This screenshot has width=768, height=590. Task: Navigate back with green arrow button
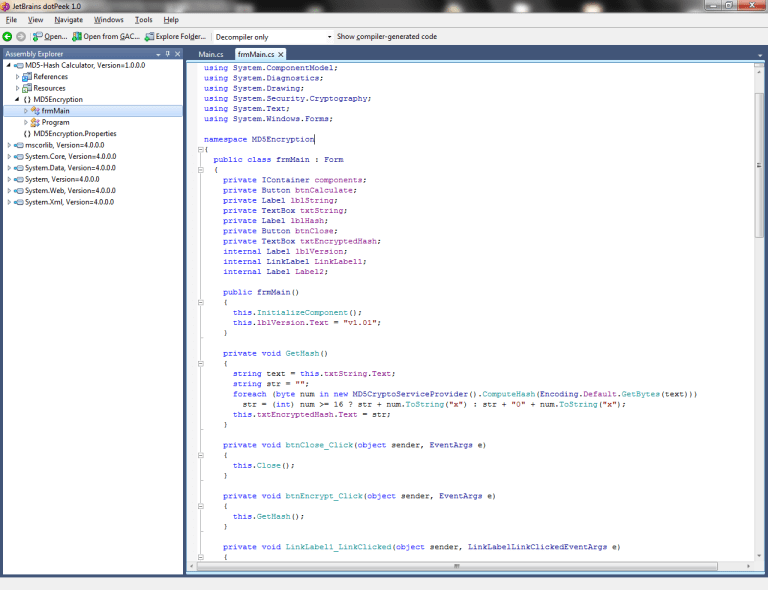pyautogui.click(x=7, y=36)
